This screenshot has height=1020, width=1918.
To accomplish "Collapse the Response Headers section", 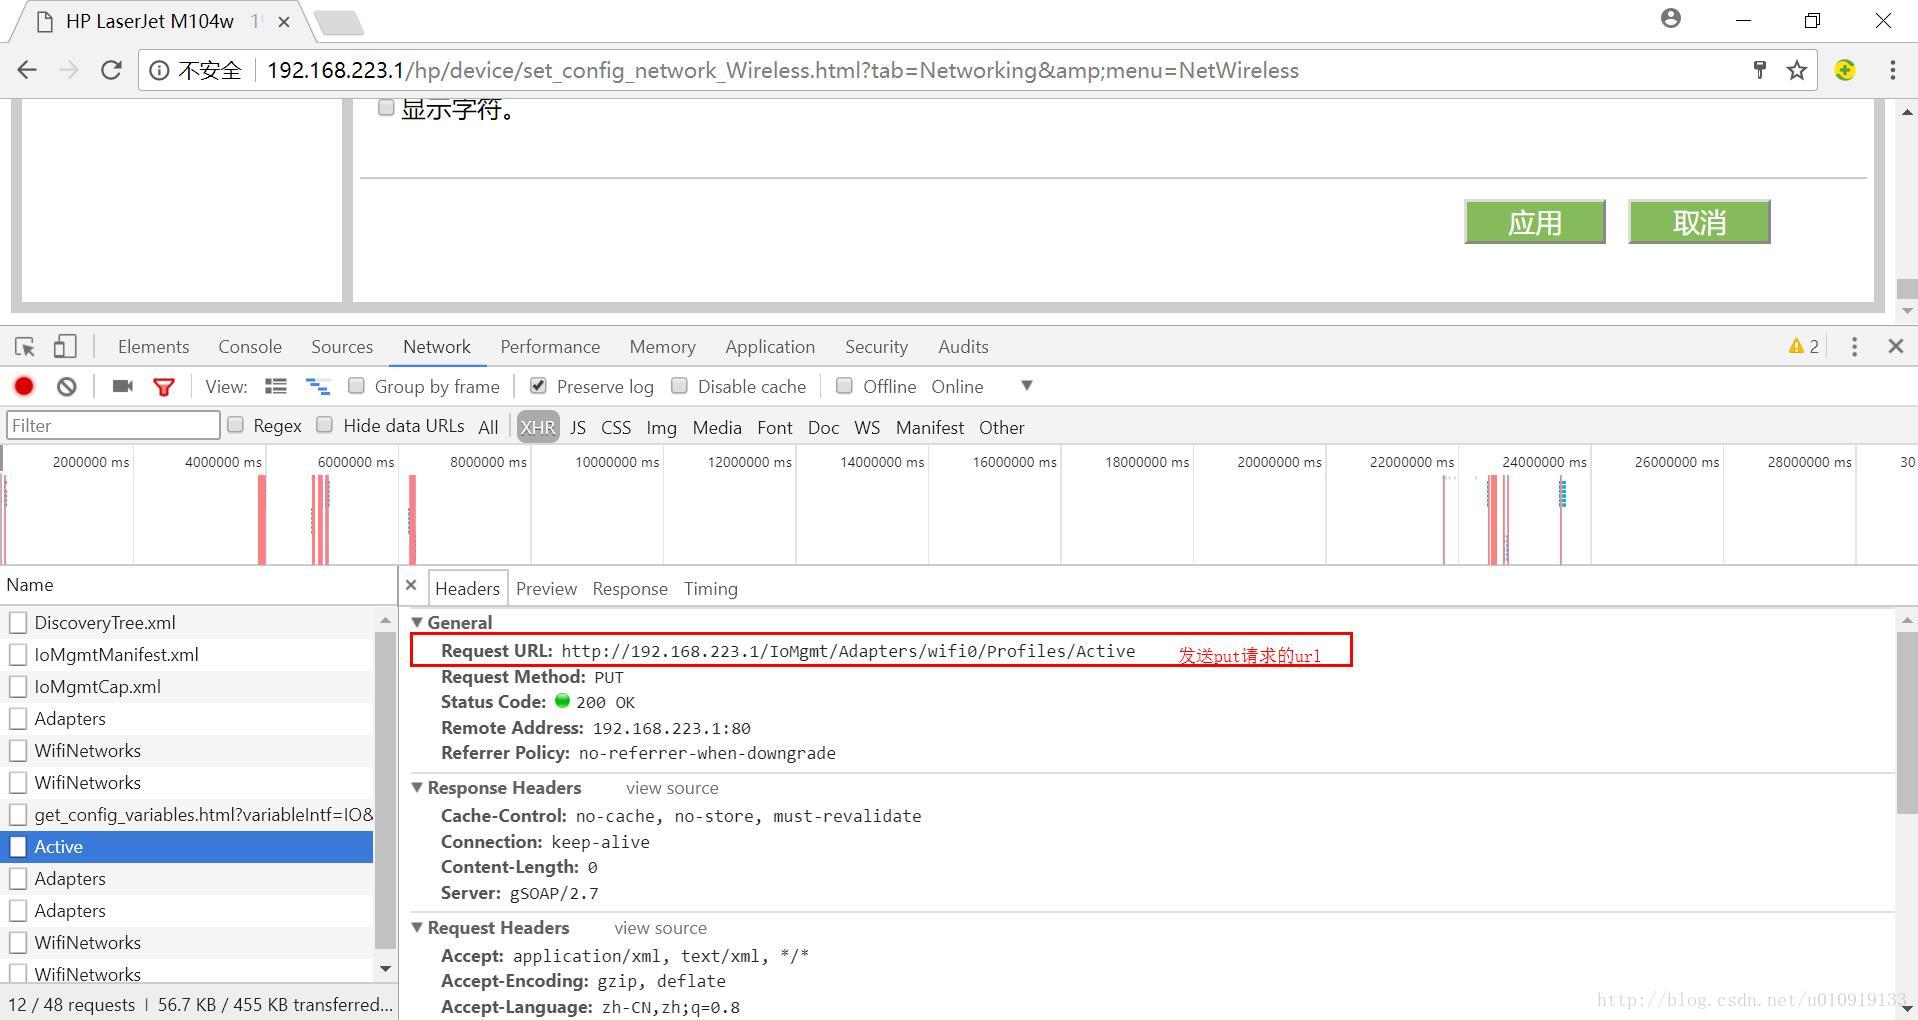I will (417, 787).
